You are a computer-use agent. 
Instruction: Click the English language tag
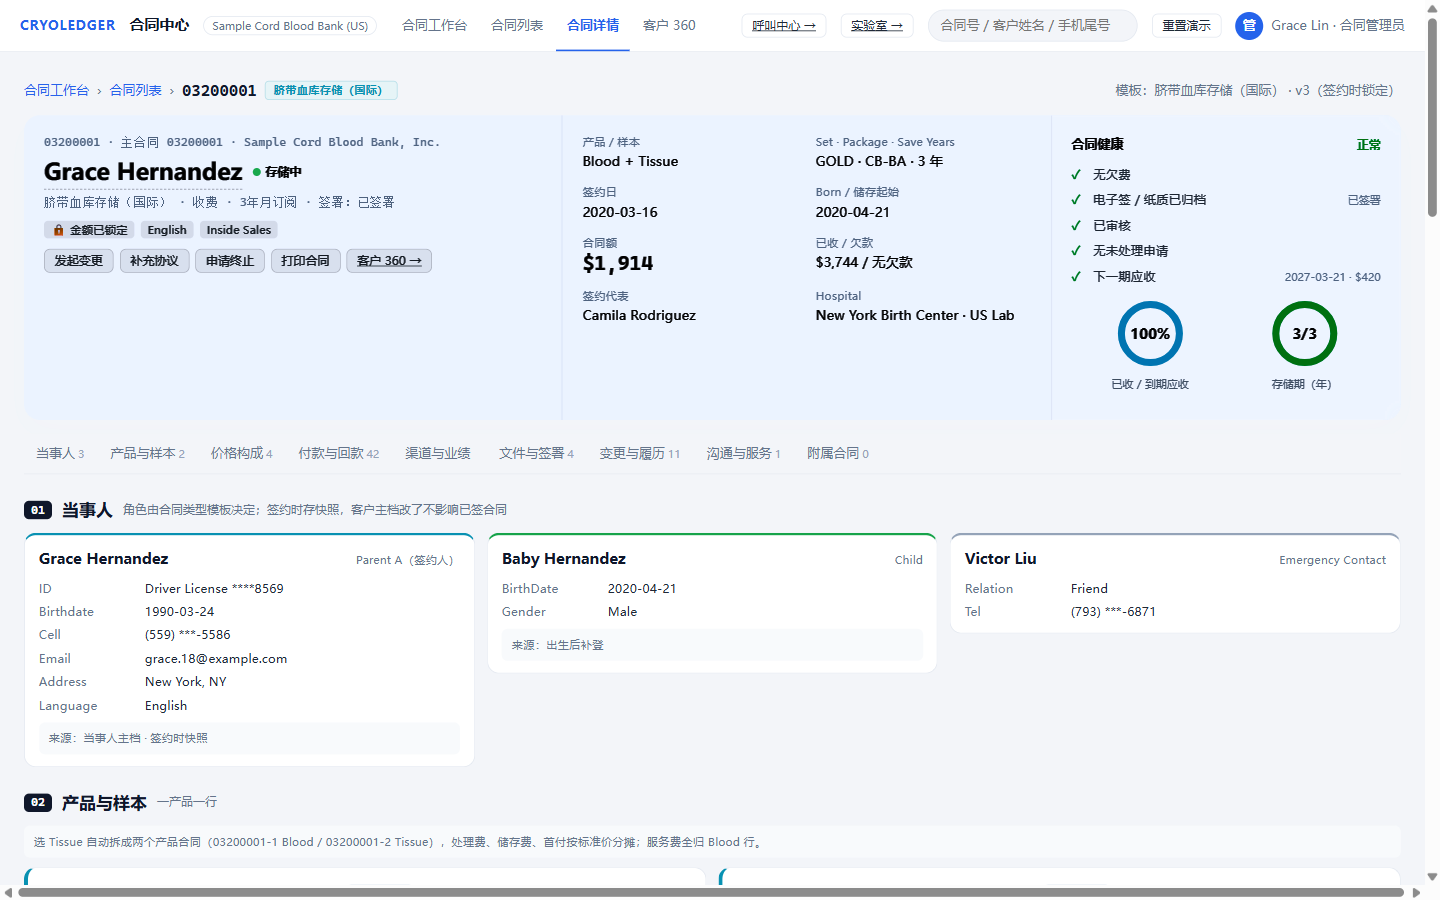click(167, 230)
